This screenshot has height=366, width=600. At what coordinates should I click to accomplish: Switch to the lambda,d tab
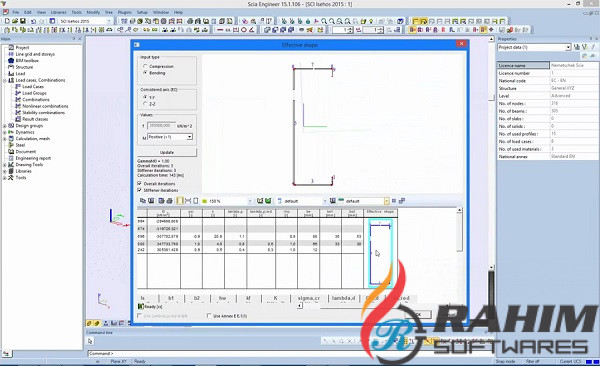coord(343,298)
